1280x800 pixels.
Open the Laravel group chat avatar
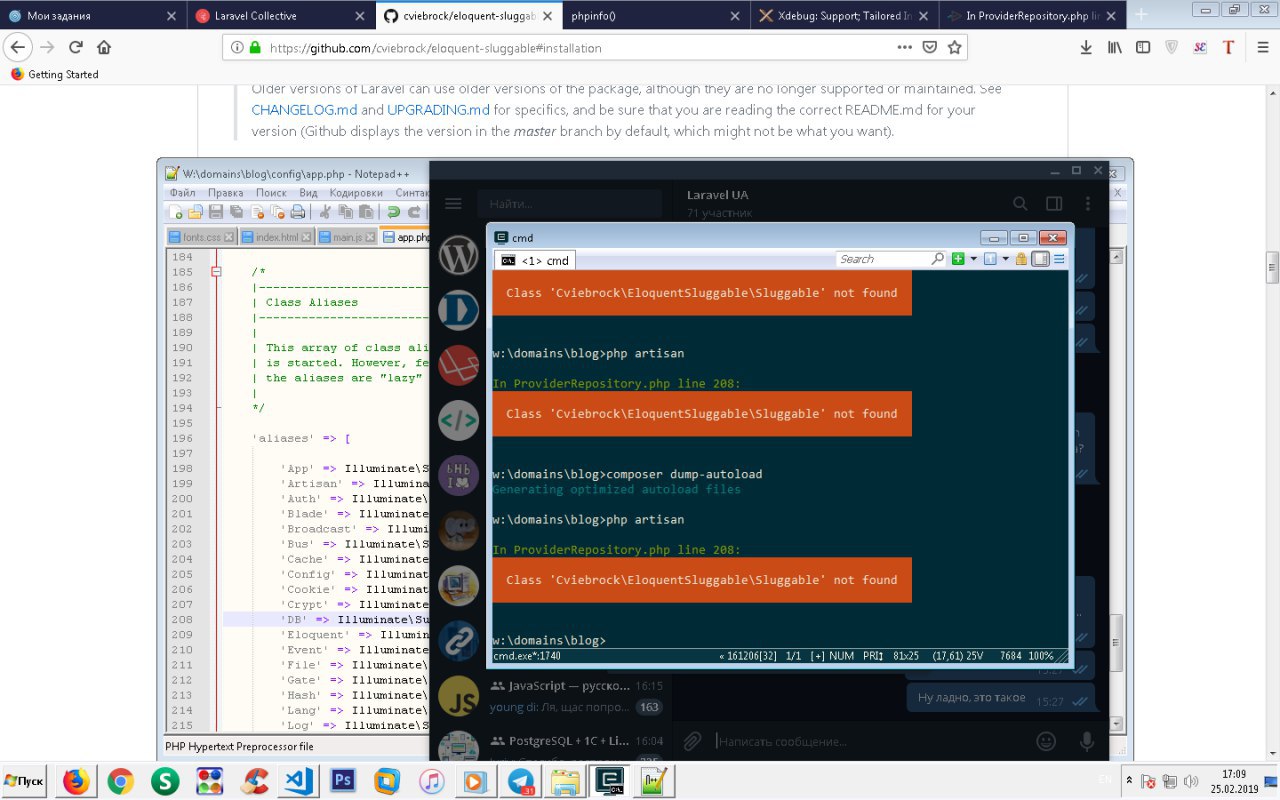459,365
